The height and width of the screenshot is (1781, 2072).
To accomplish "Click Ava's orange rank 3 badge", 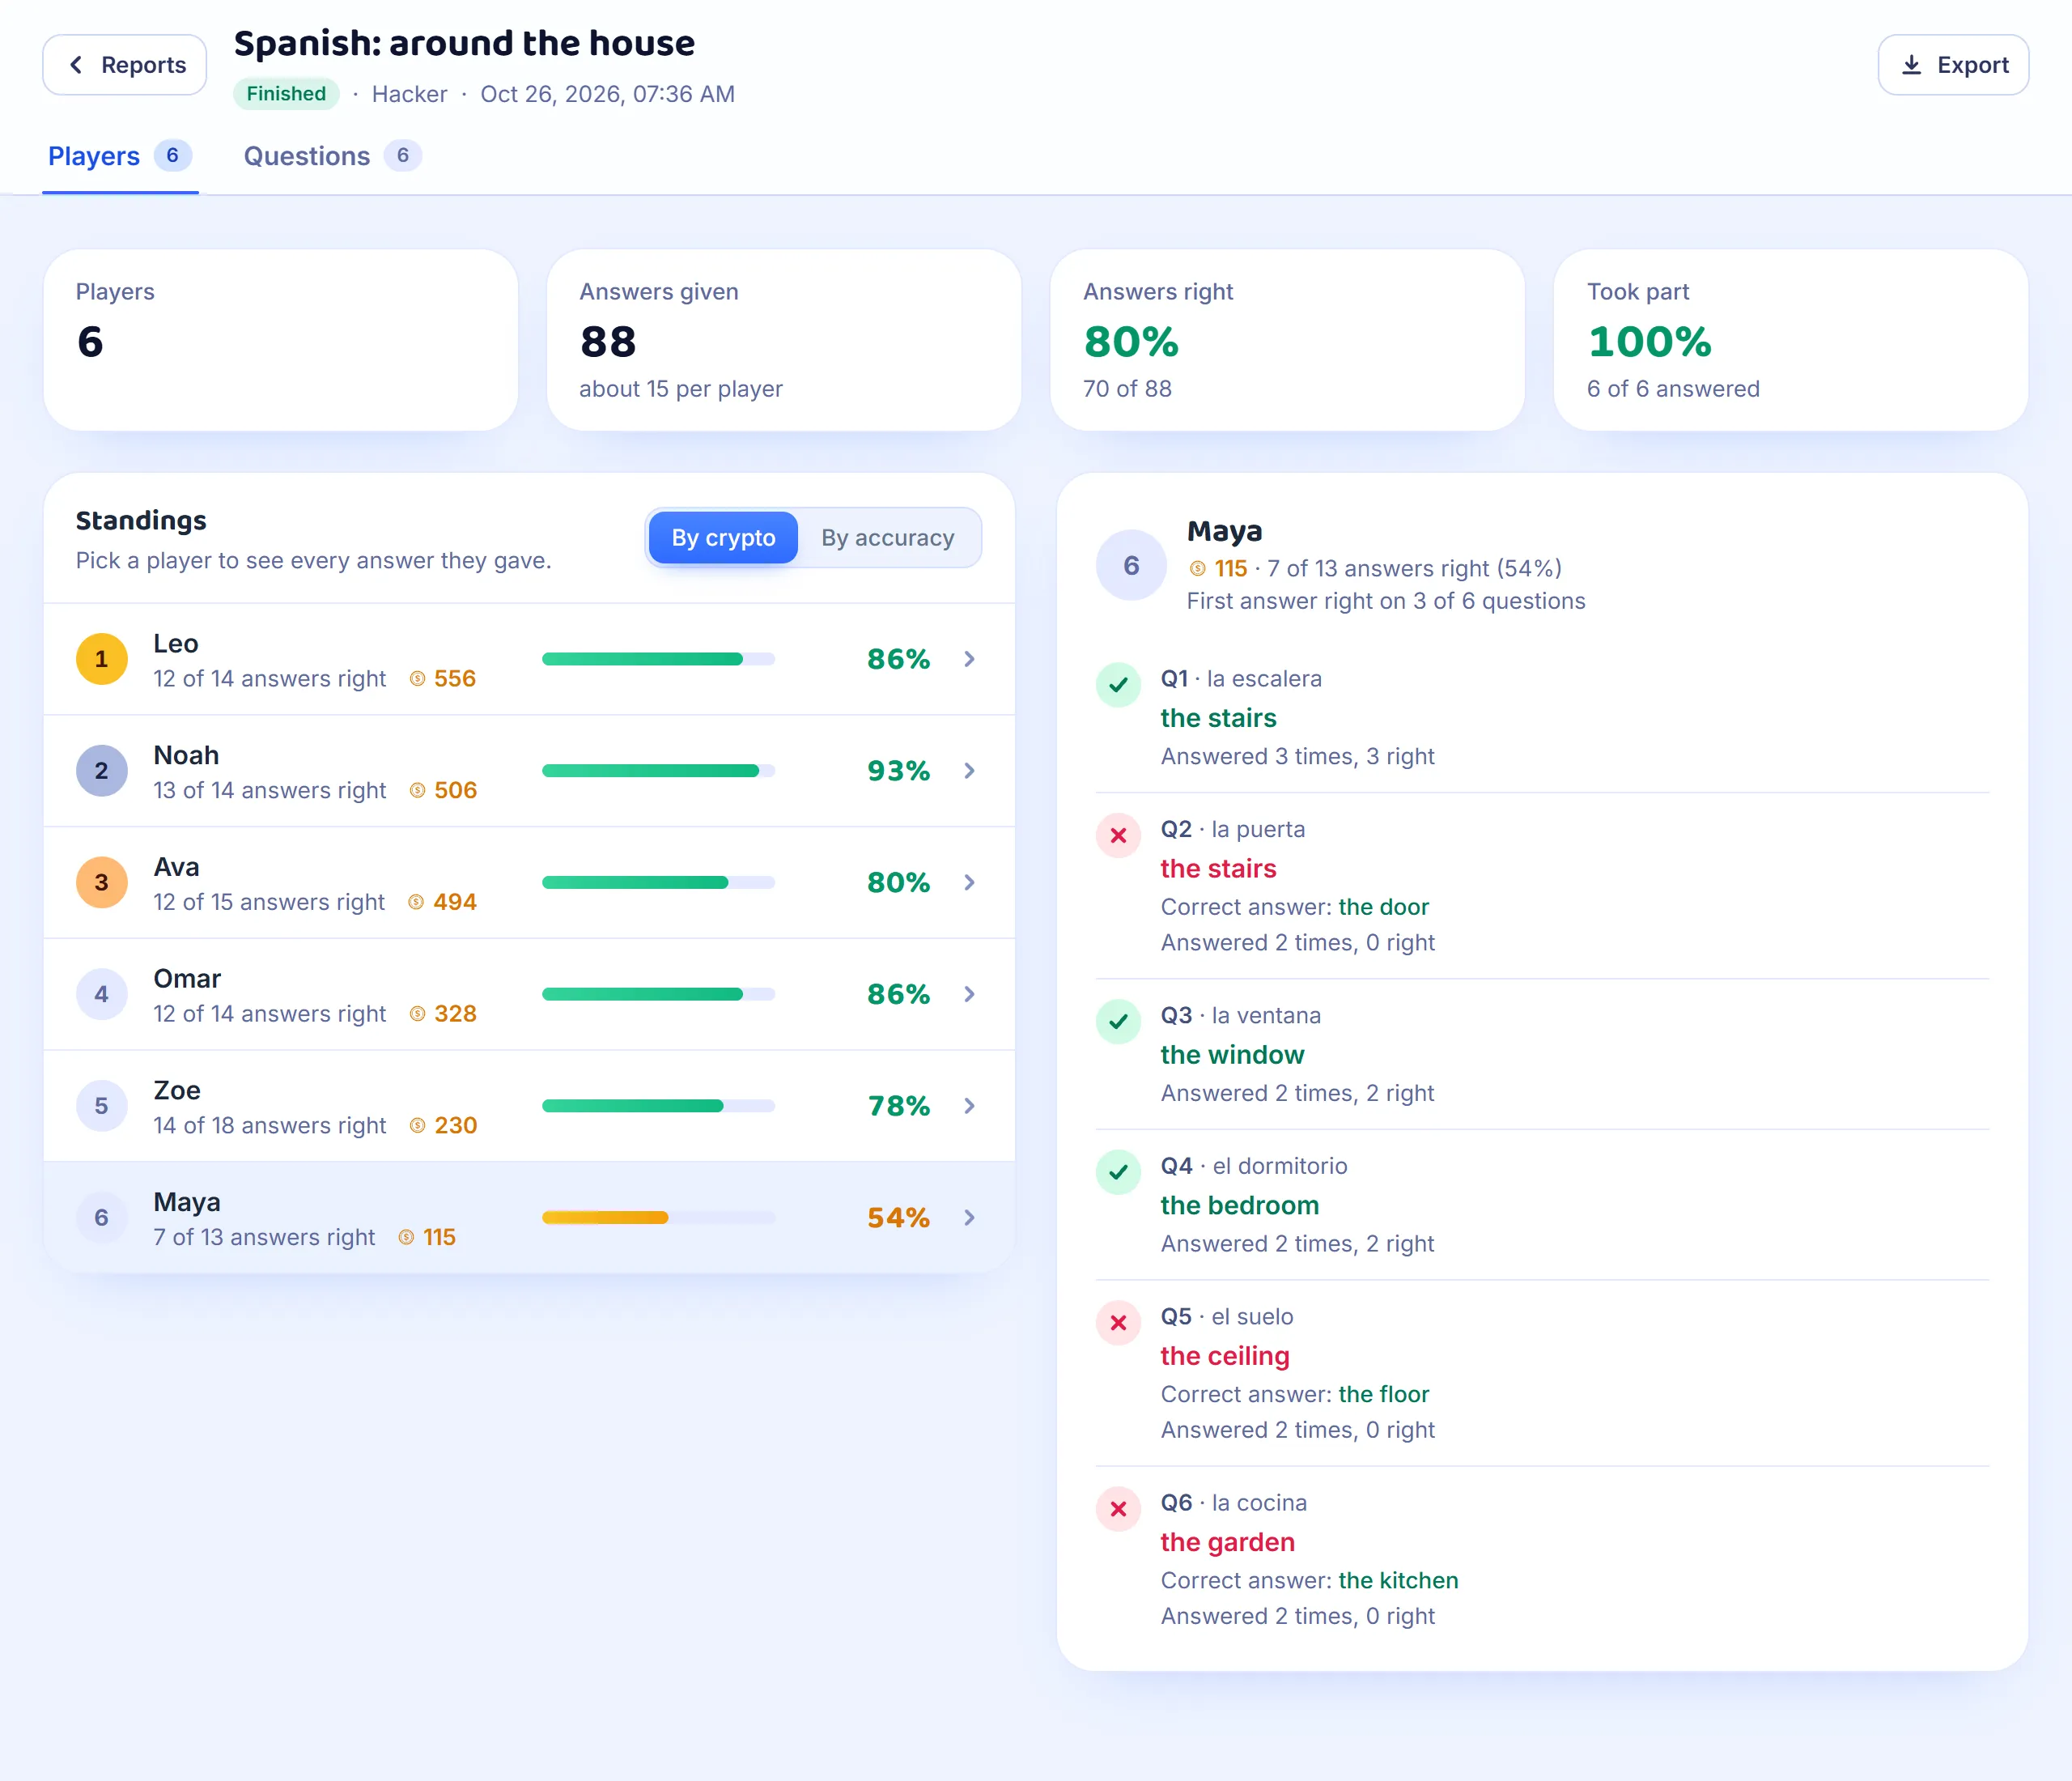I will tap(102, 883).
